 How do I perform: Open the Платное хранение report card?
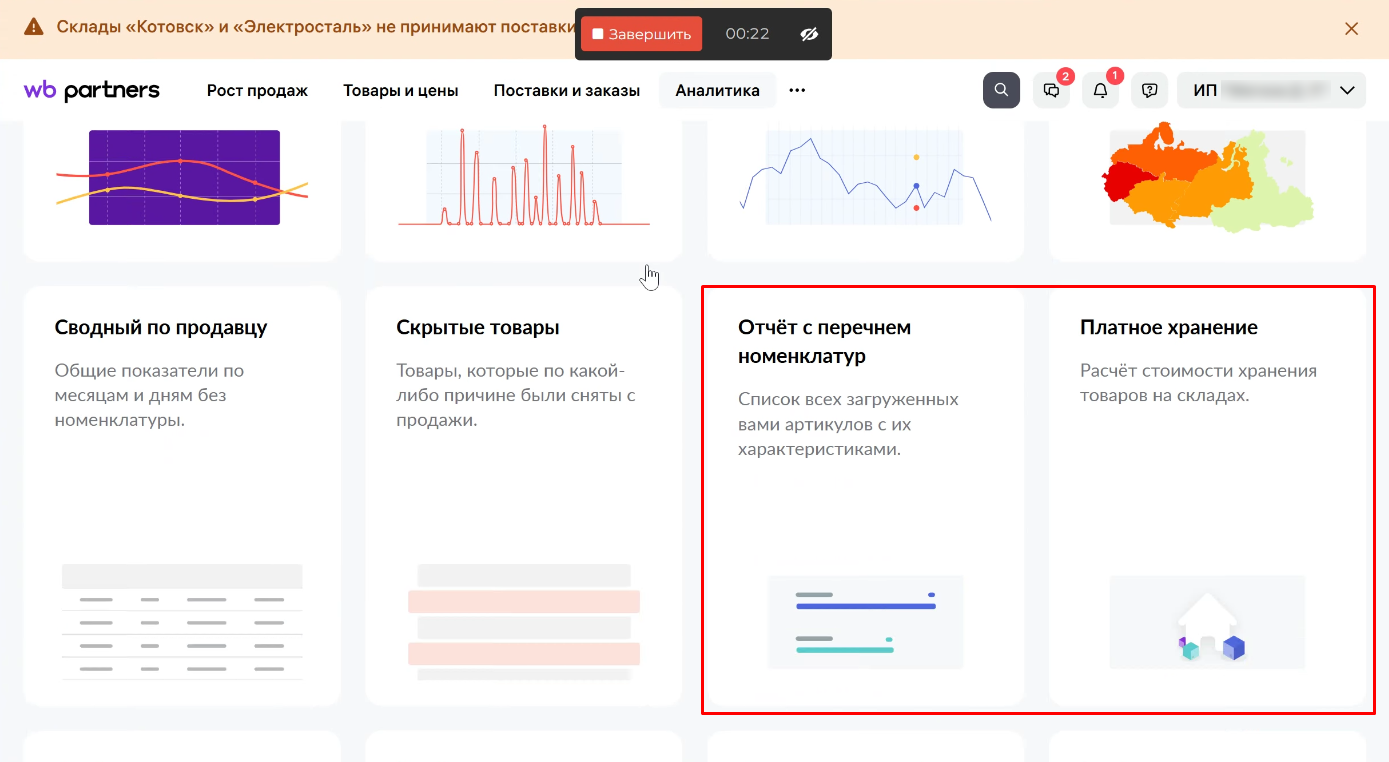(x=1208, y=497)
